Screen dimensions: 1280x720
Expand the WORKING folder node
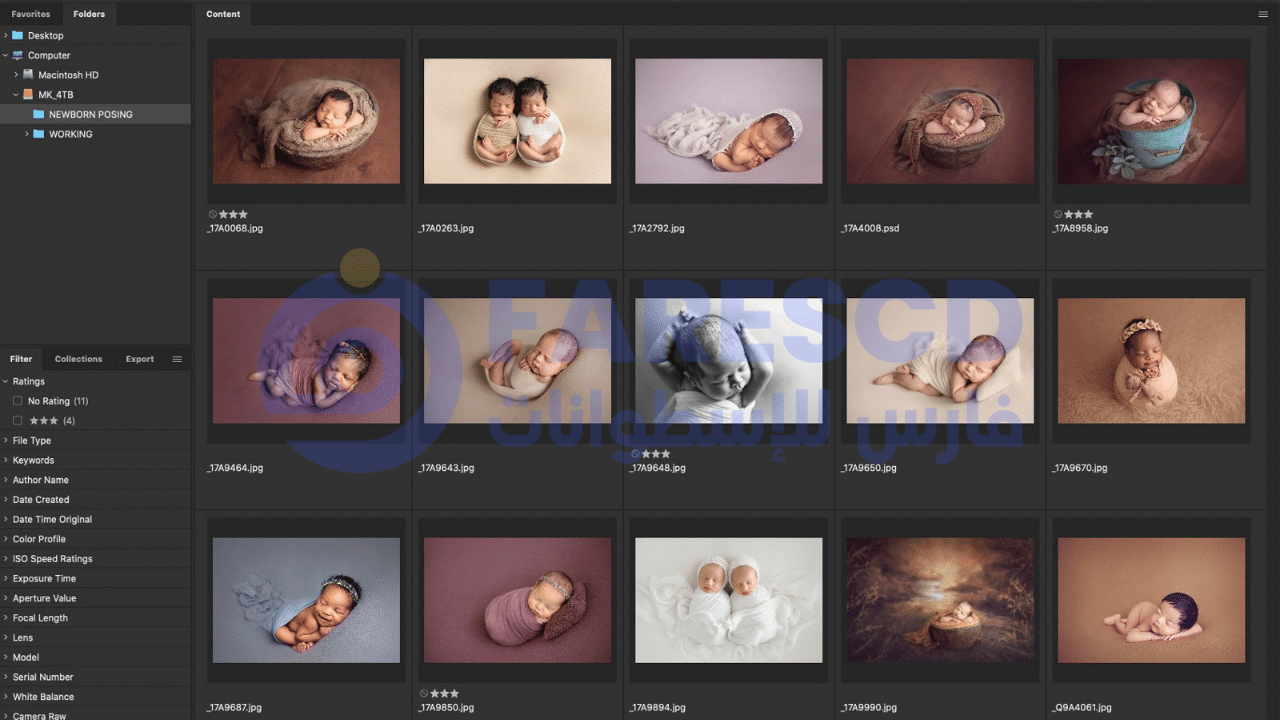pos(27,134)
